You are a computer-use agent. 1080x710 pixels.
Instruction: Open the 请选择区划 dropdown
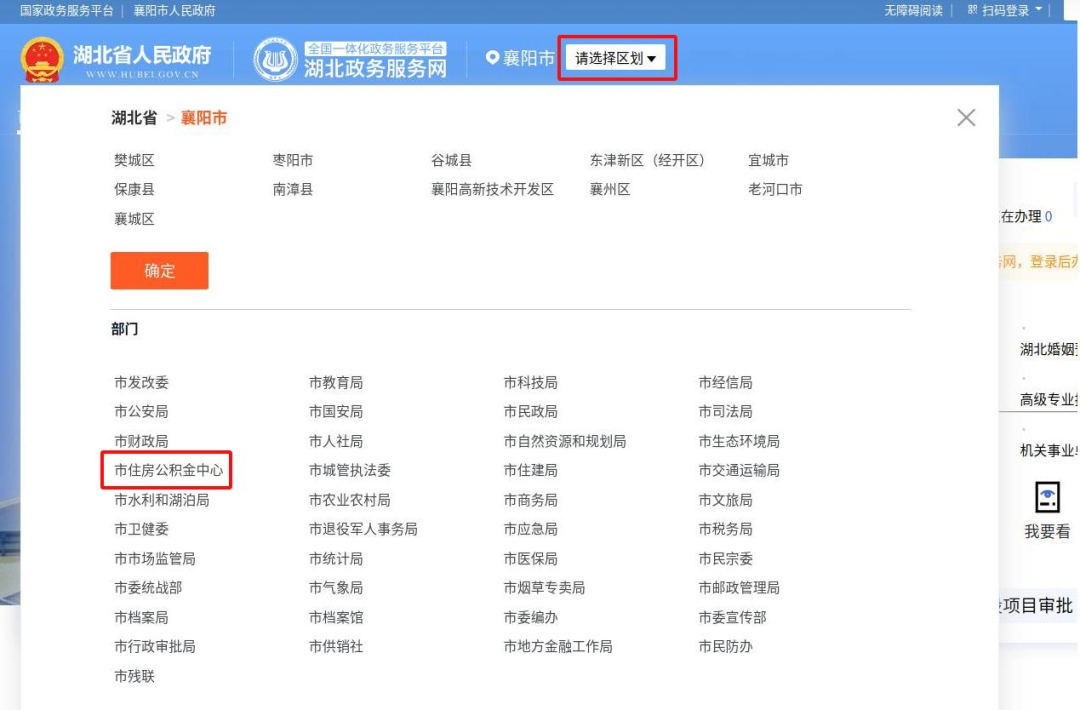click(x=616, y=59)
